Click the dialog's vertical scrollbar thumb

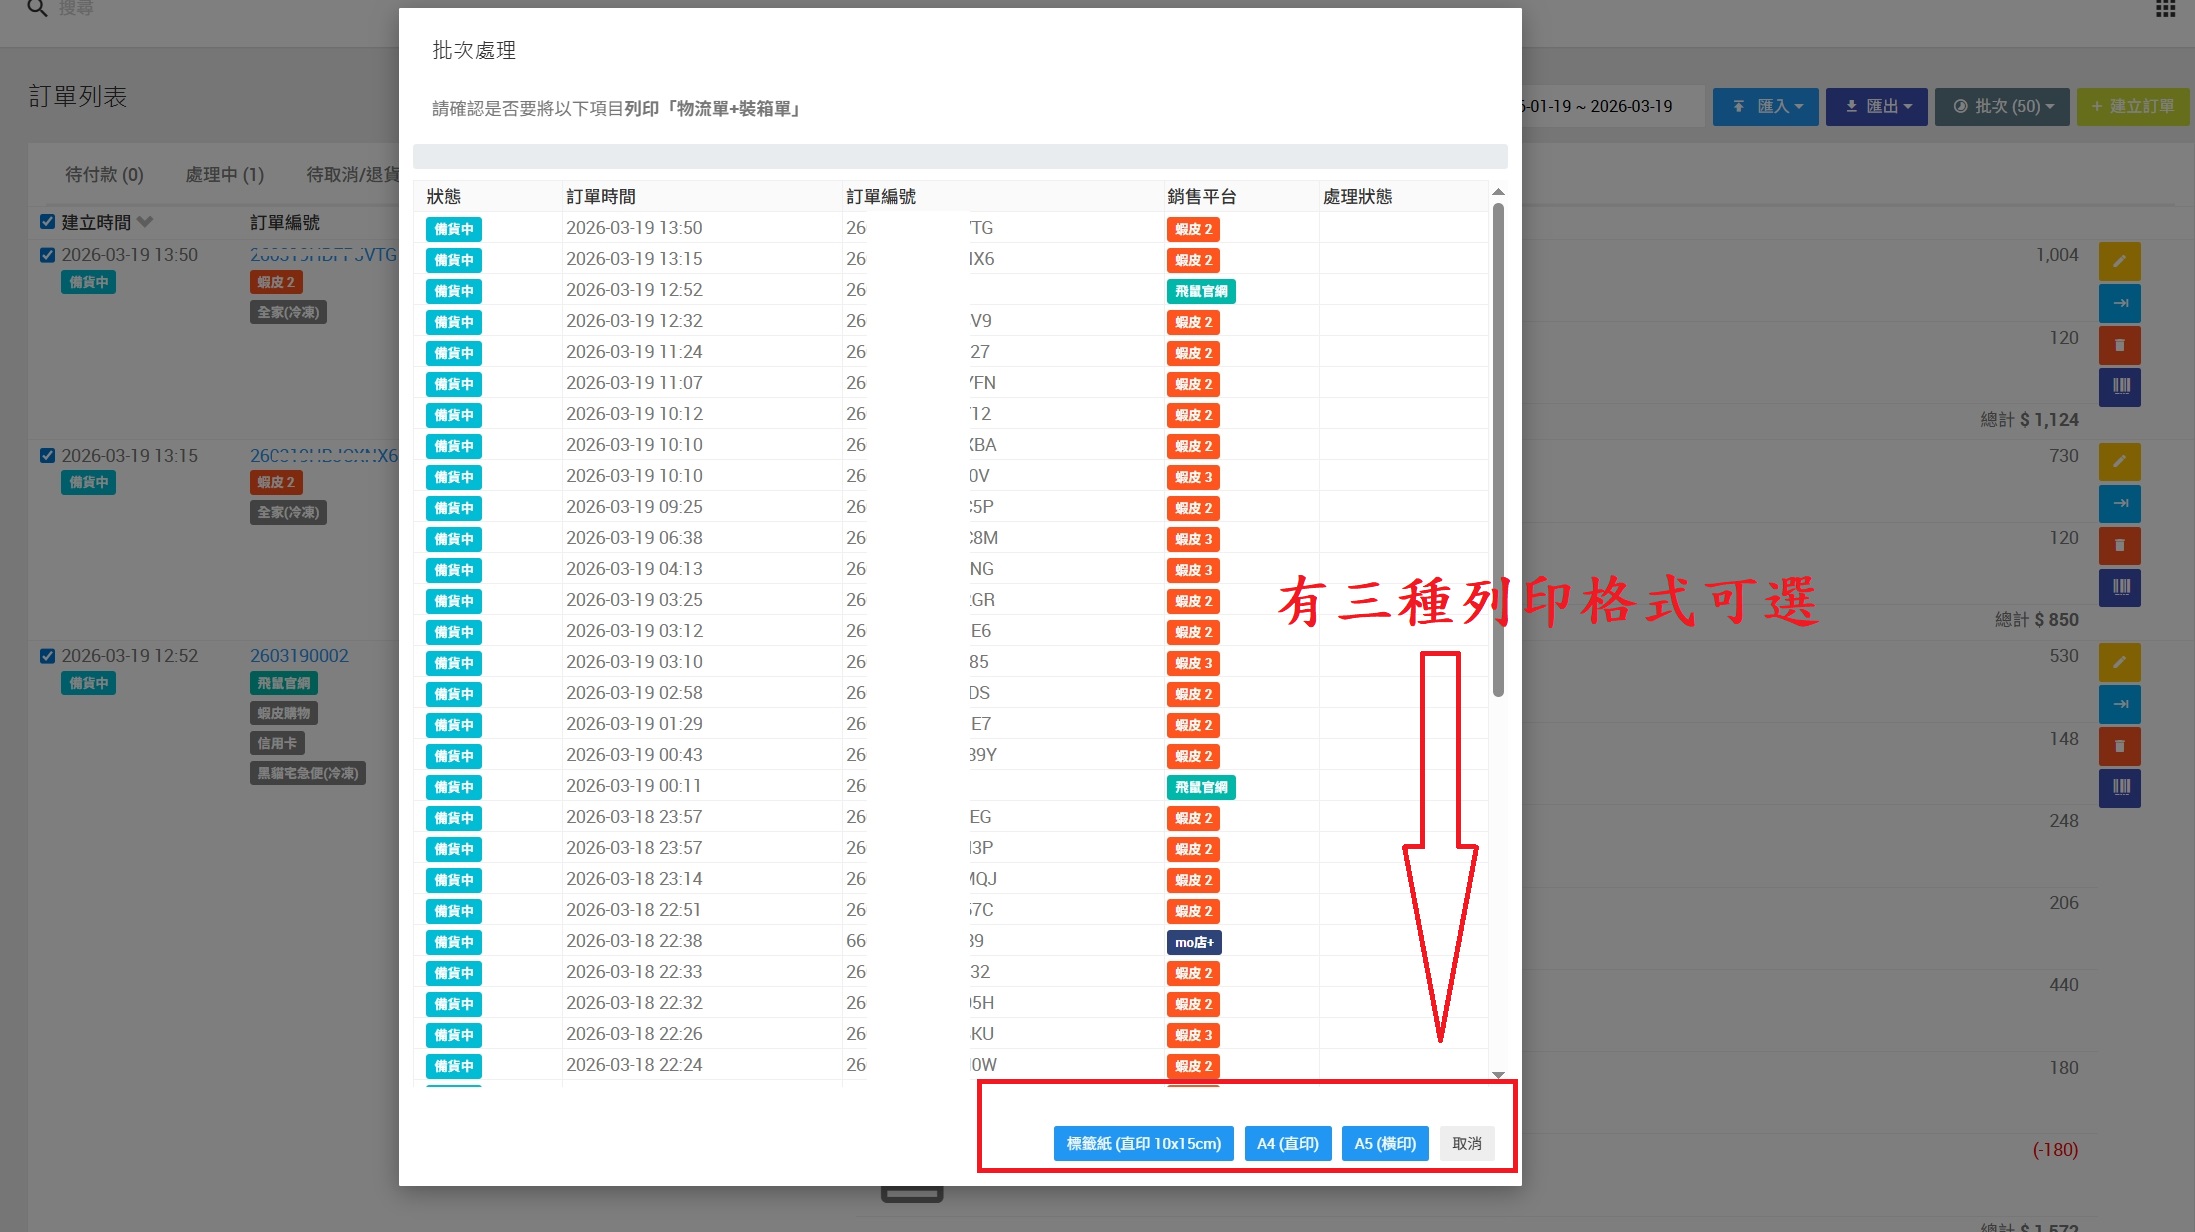(1498, 450)
